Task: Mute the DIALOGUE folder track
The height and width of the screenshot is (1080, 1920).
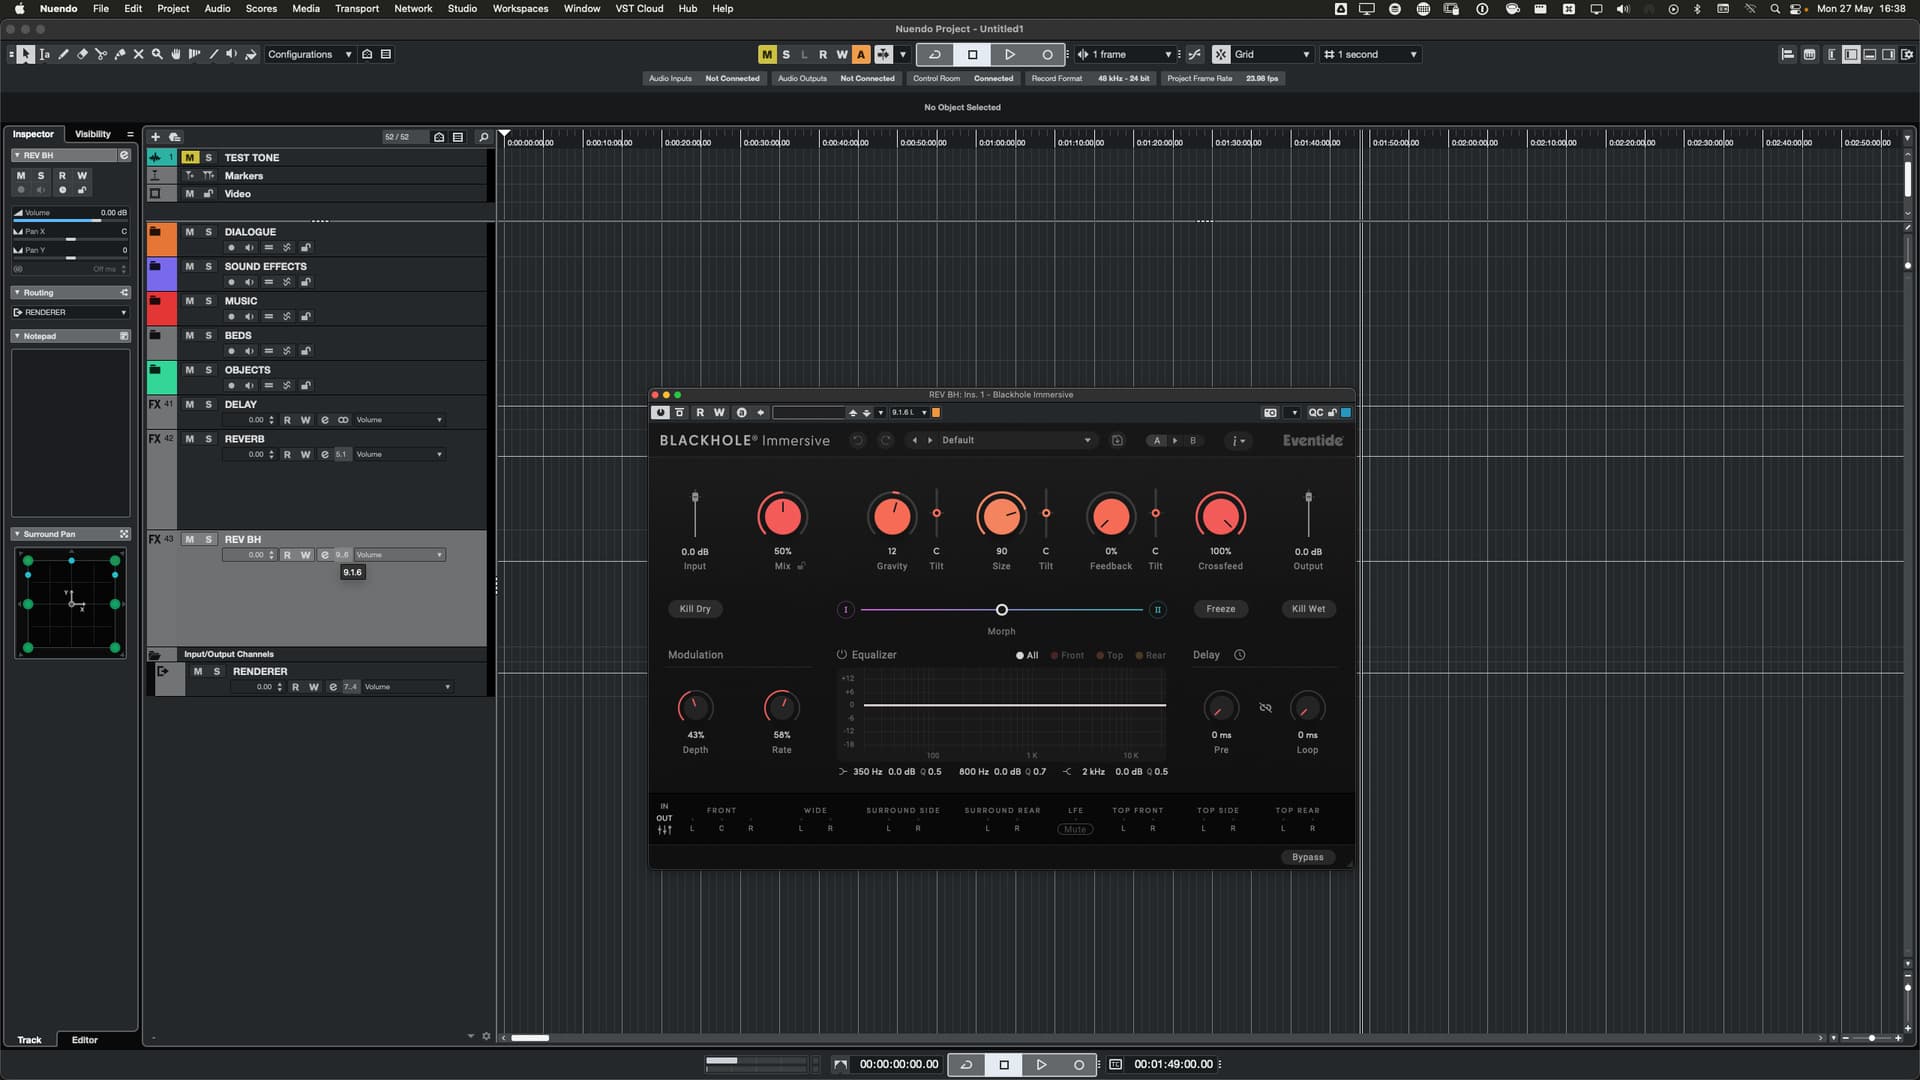Action: 189,232
